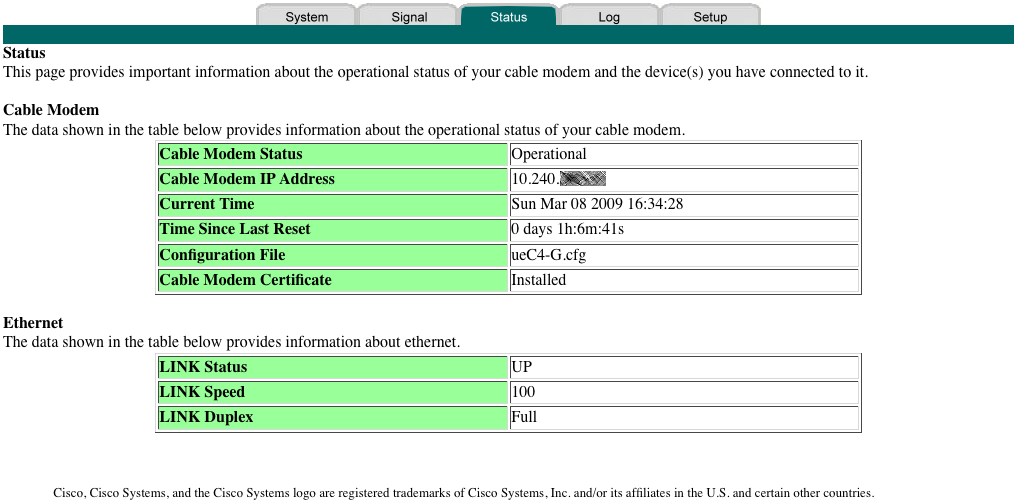
Task: Open the Log tab
Action: point(609,17)
